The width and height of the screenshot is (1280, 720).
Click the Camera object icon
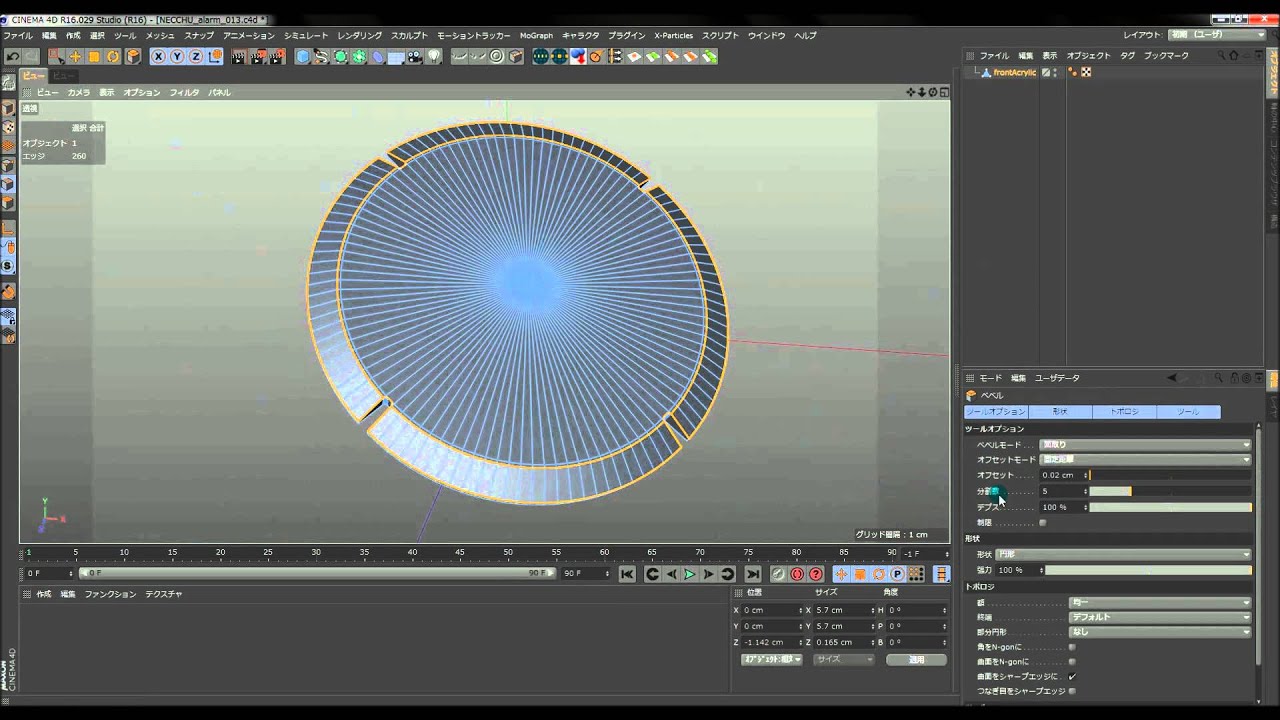pyautogui.click(x=415, y=57)
